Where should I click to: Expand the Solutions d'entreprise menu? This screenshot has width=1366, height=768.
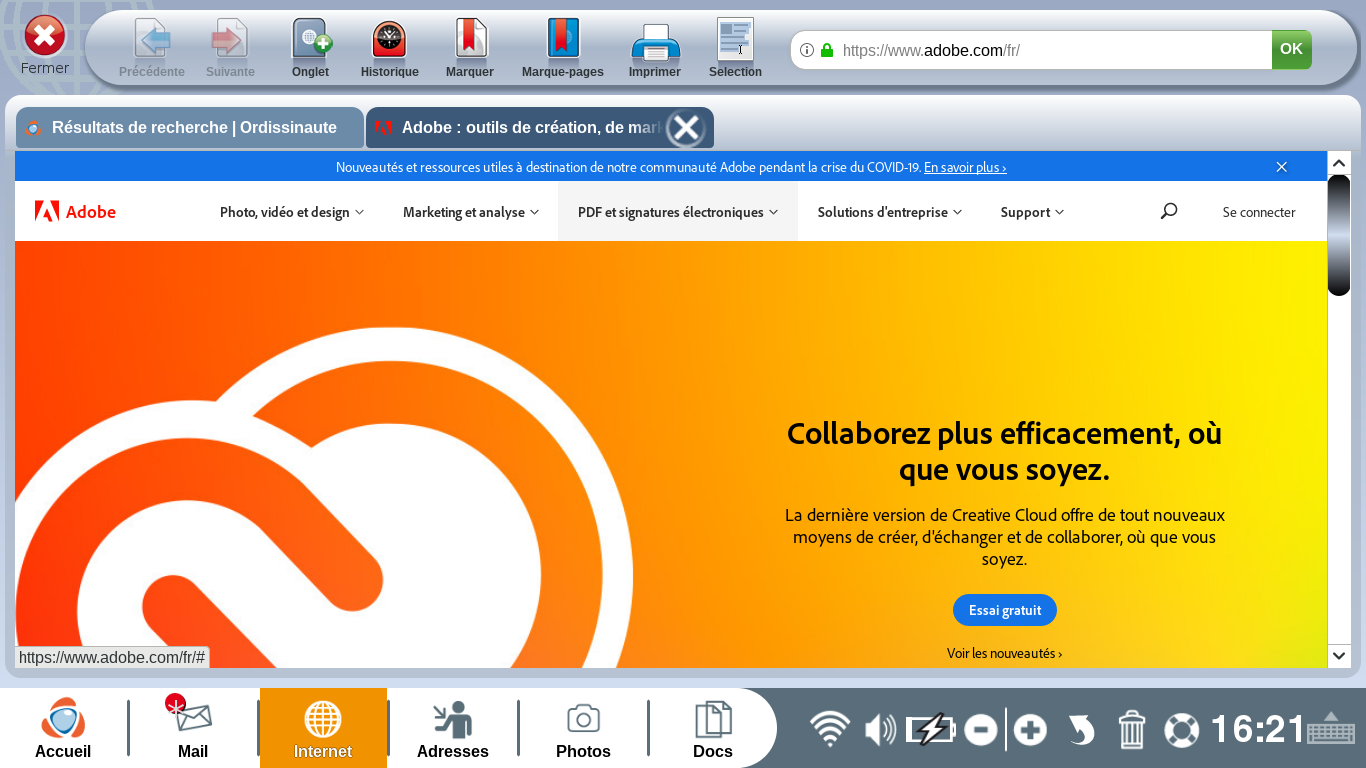[x=890, y=212]
